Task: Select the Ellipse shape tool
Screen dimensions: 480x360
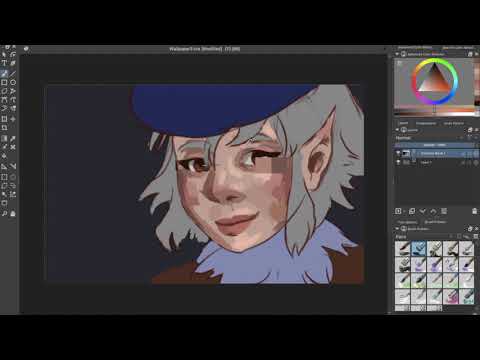Action: (13, 82)
